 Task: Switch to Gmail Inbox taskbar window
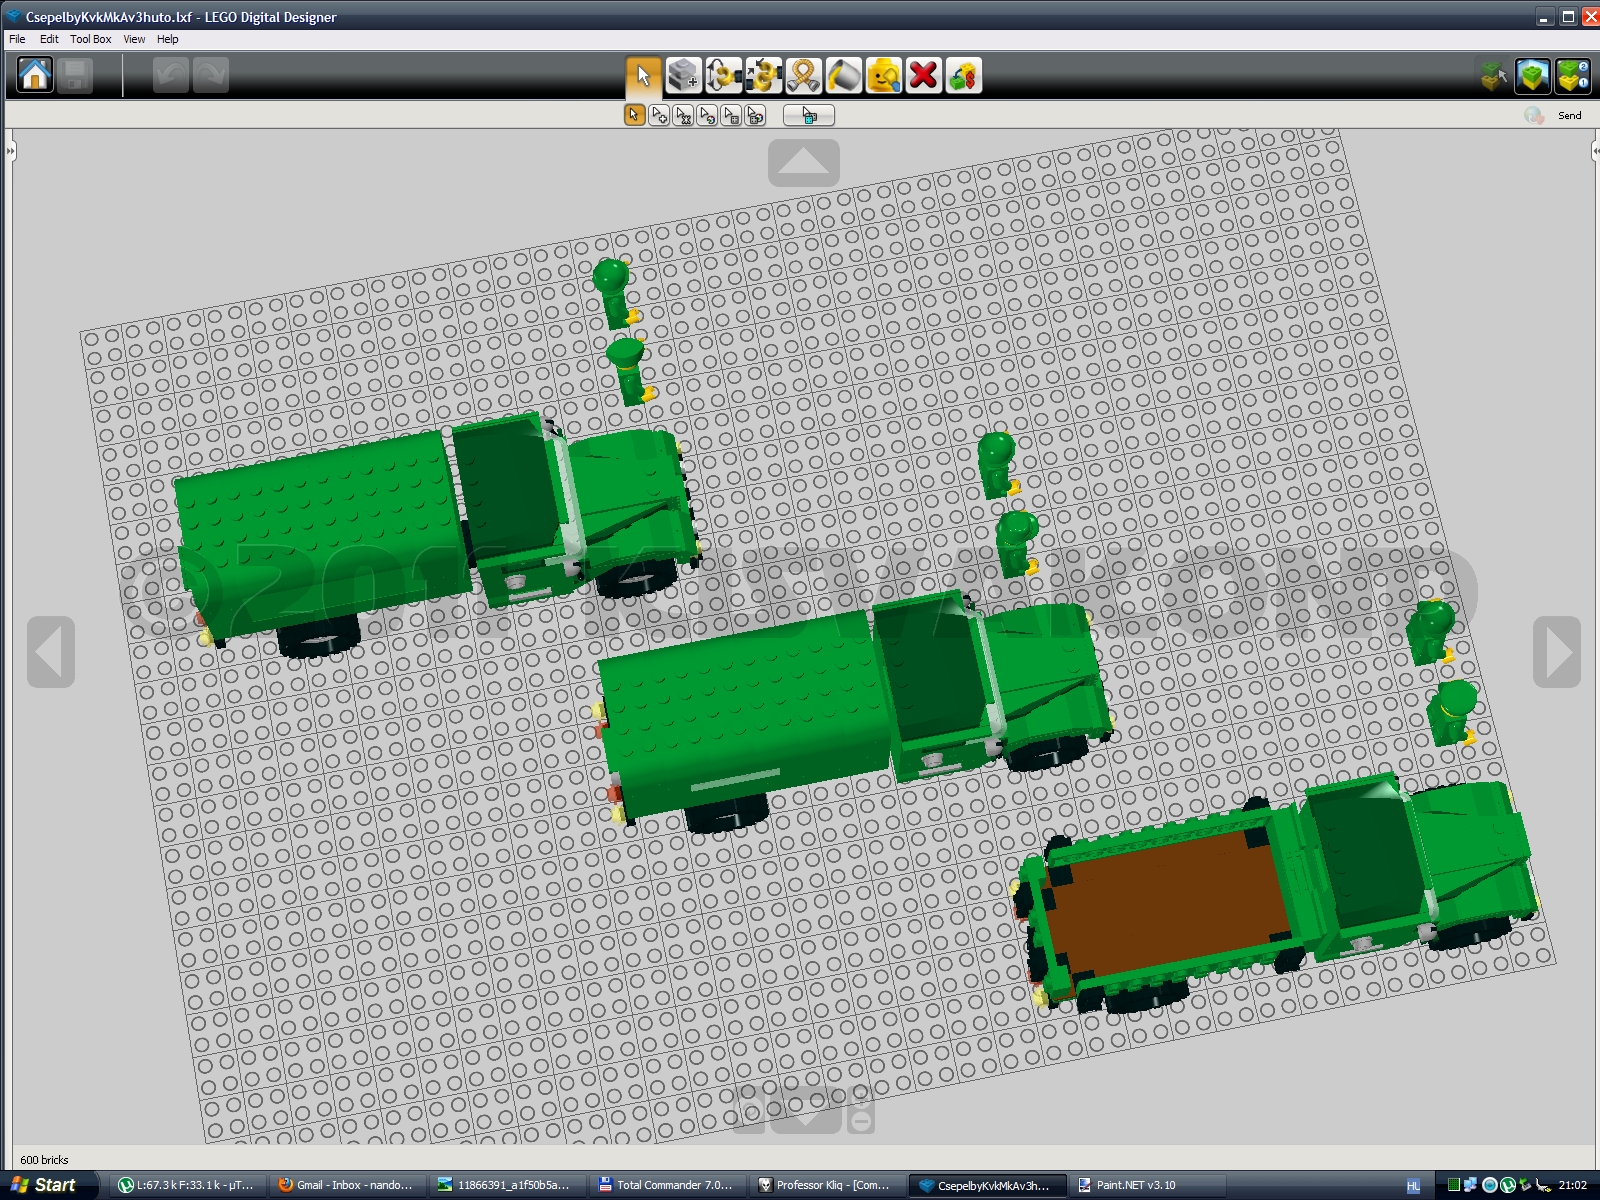click(x=345, y=1185)
